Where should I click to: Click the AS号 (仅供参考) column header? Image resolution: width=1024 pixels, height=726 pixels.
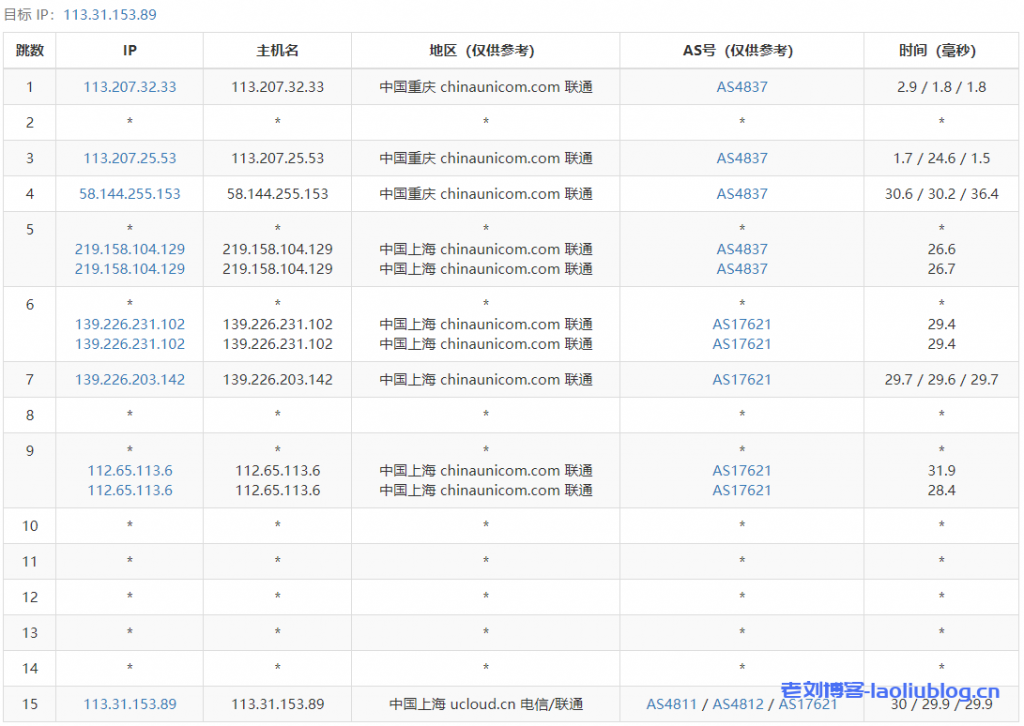pos(742,51)
